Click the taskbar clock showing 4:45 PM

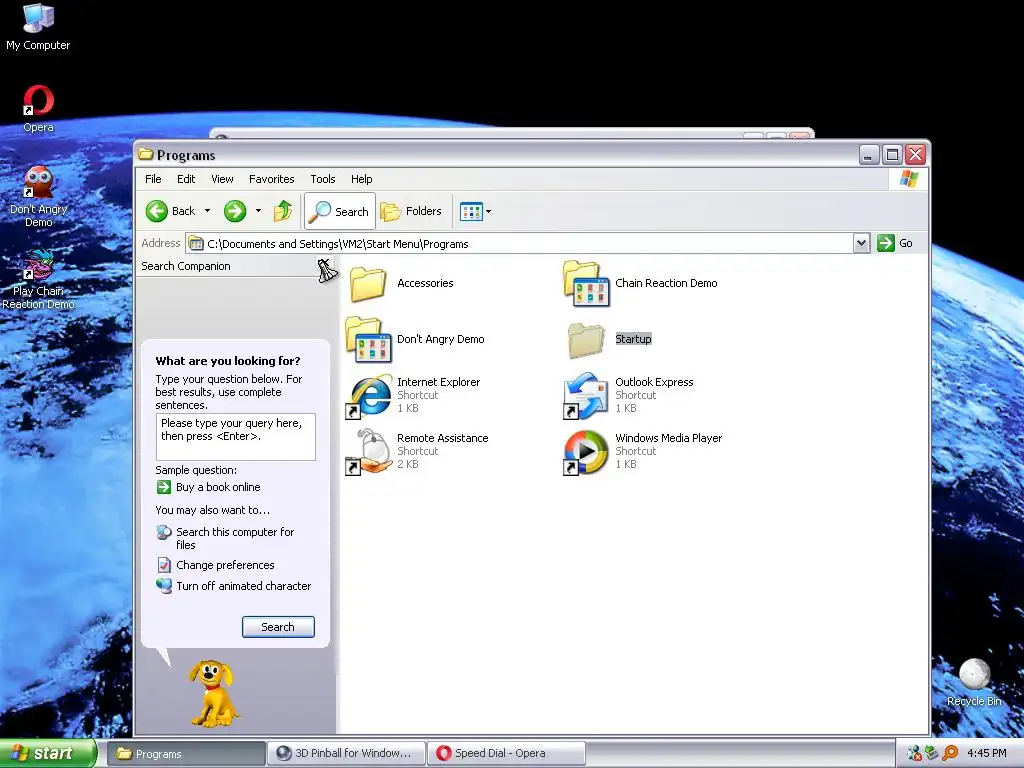(x=986, y=753)
